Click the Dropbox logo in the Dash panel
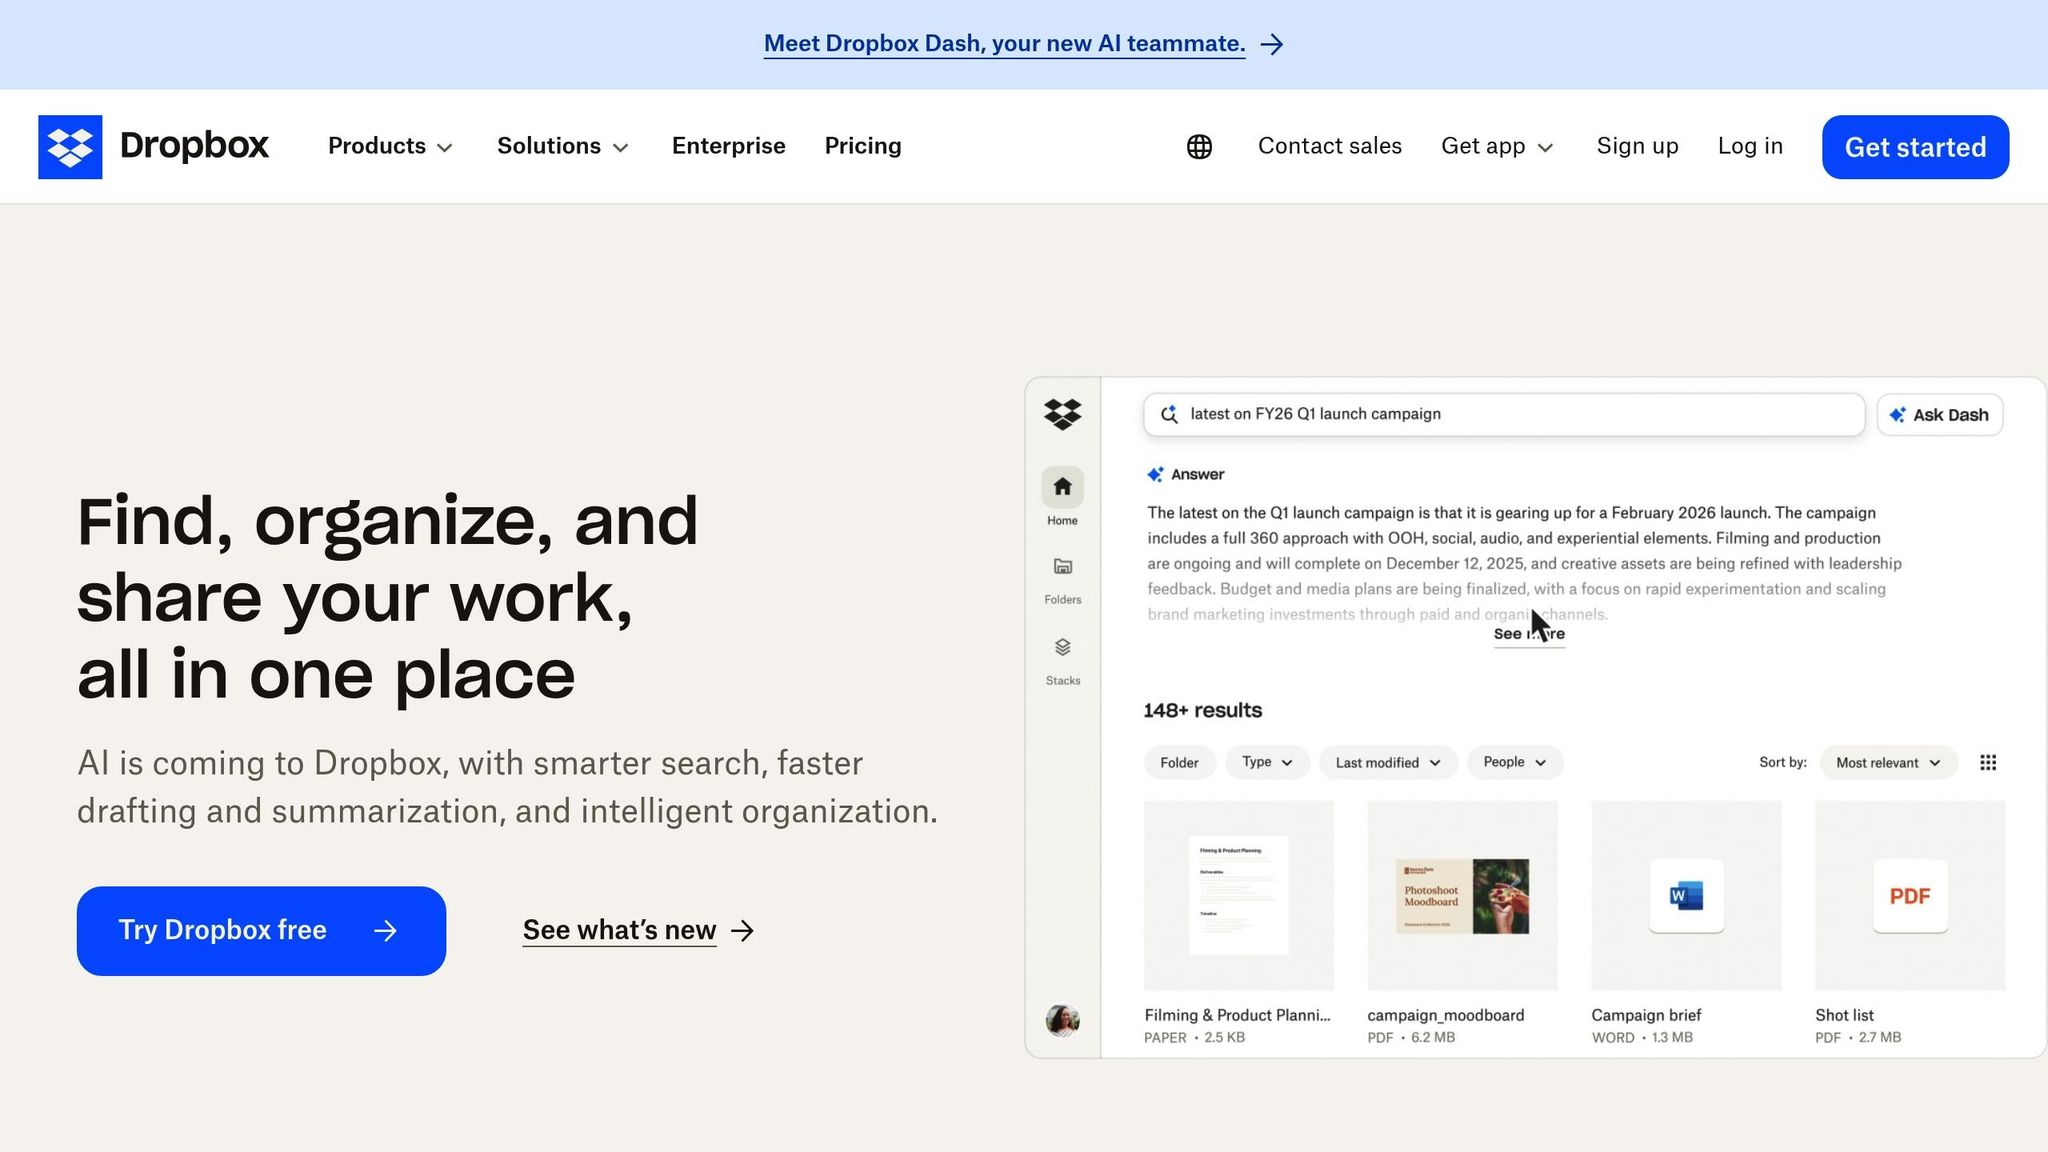The image size is (2048, 1152). [1062, 415]
